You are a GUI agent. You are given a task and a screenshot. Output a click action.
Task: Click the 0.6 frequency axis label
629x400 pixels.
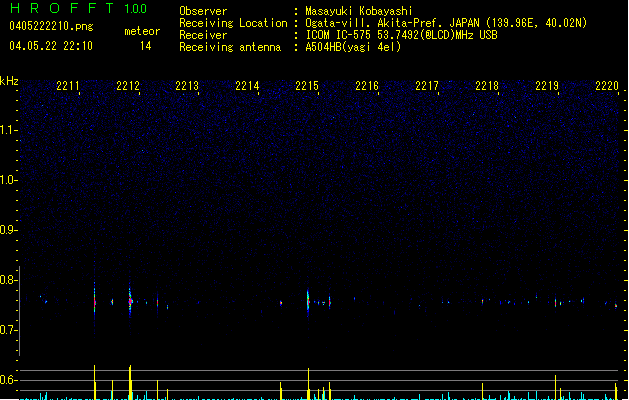tap(8, 380)
